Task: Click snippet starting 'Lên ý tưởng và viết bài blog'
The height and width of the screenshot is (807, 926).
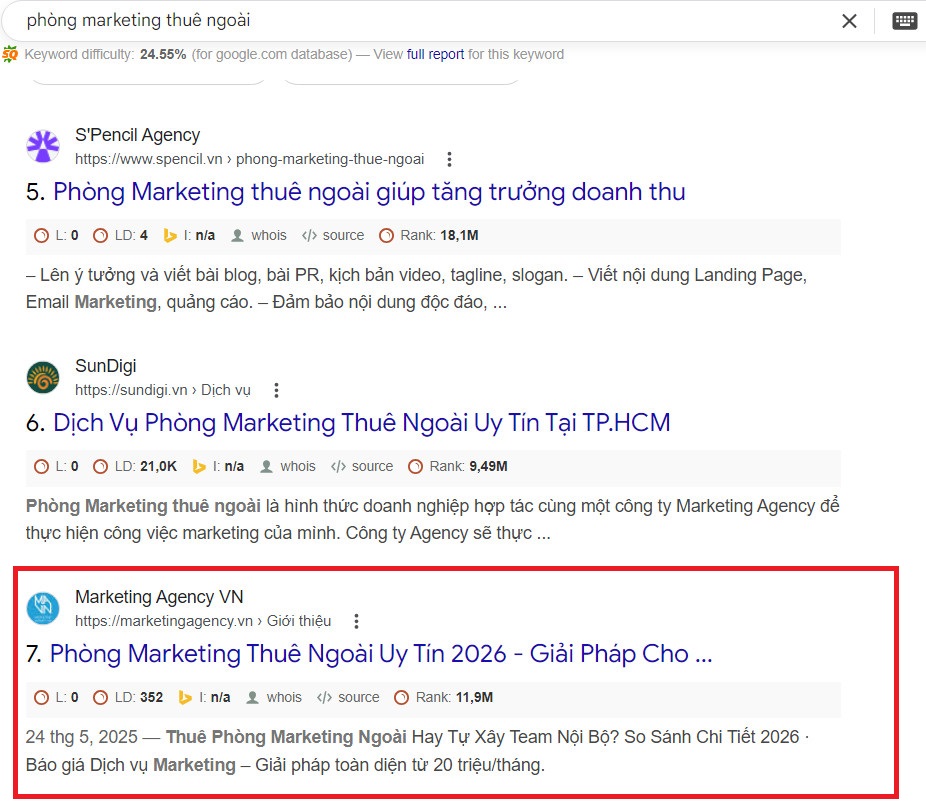Action: point(416,288)
